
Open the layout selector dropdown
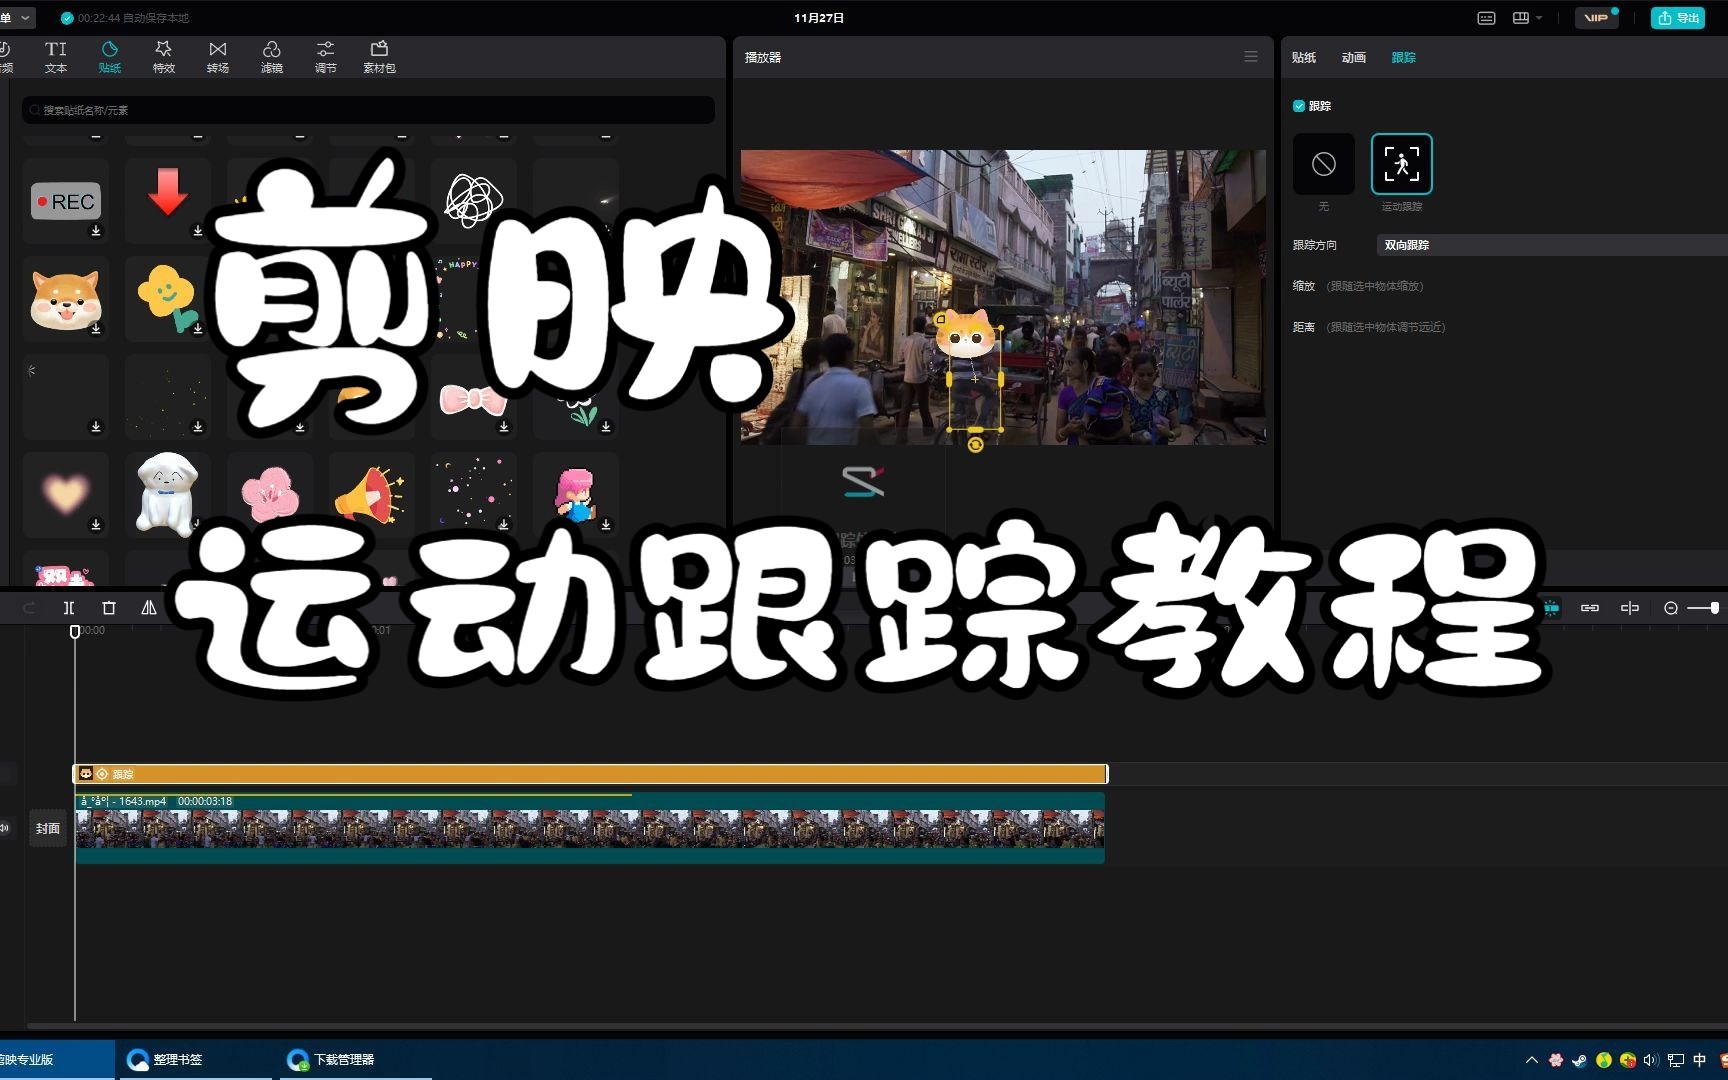pos(1527,18)
